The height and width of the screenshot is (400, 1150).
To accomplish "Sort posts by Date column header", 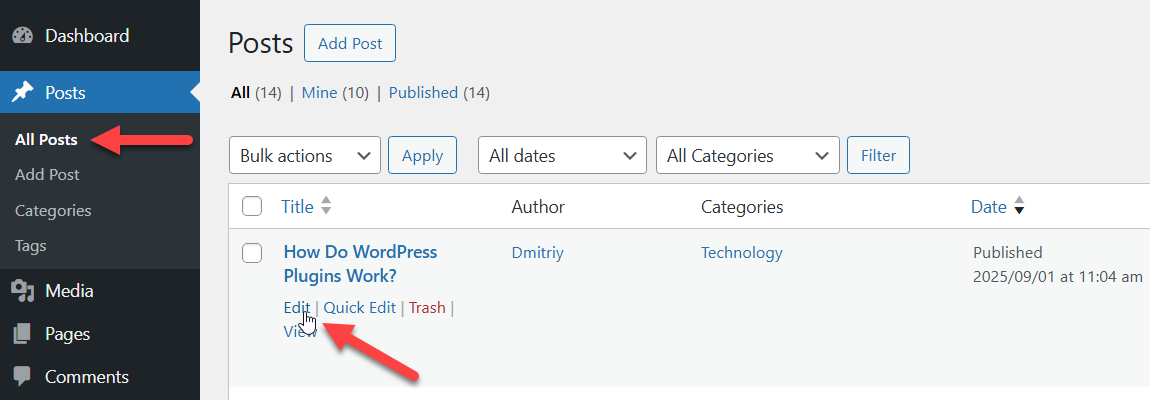I will pyautogui.click(x=989, y=207).
